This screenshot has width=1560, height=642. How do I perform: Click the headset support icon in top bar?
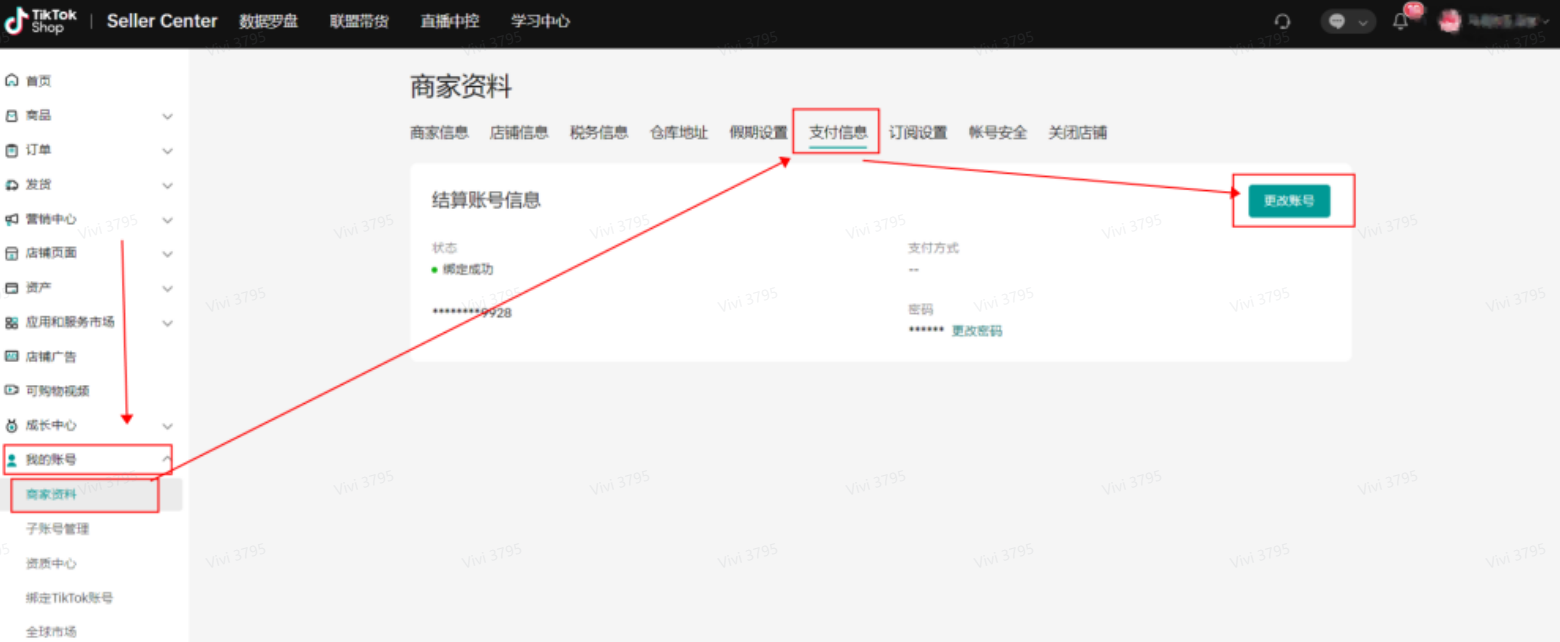1282,20
